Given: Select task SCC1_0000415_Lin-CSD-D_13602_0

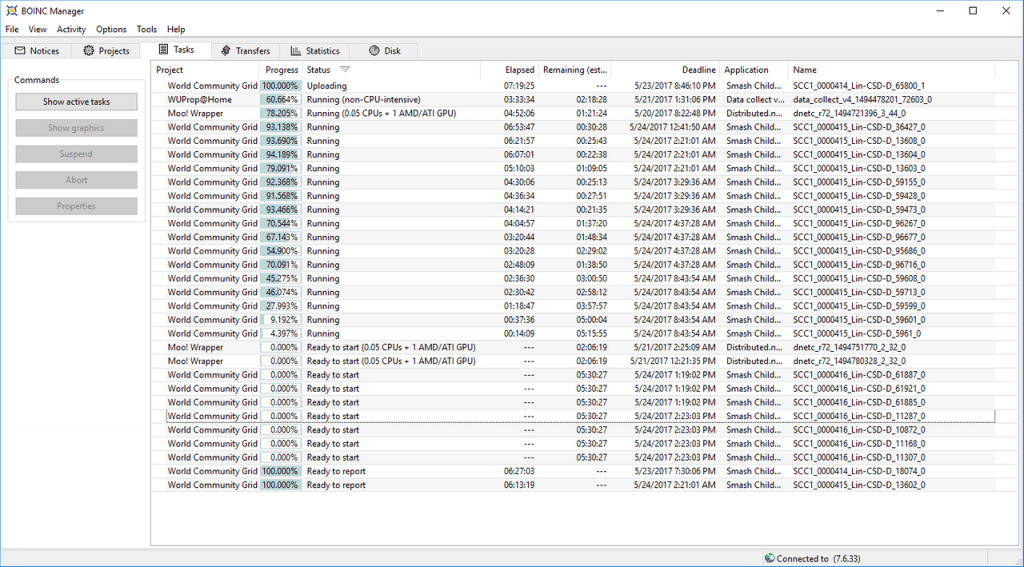Looking at the screenshot, I should click(573, 485).
